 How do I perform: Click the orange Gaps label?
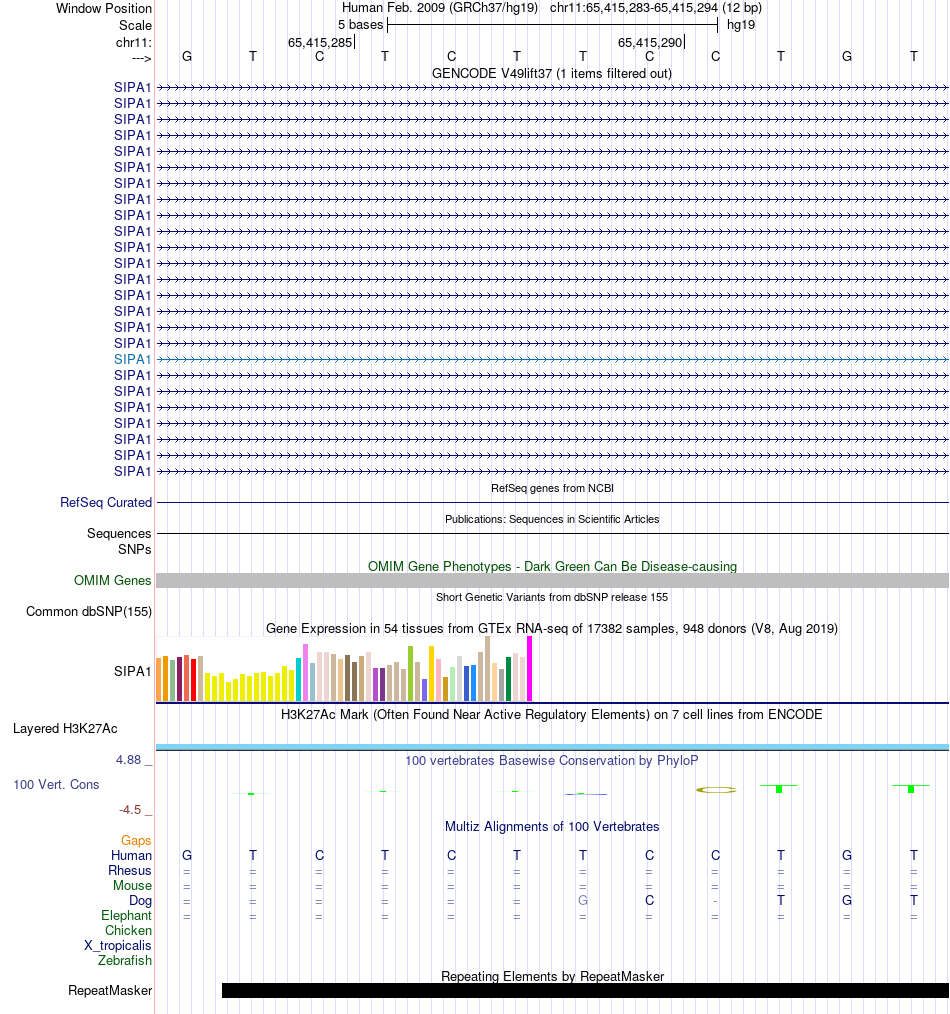point(136,841)
